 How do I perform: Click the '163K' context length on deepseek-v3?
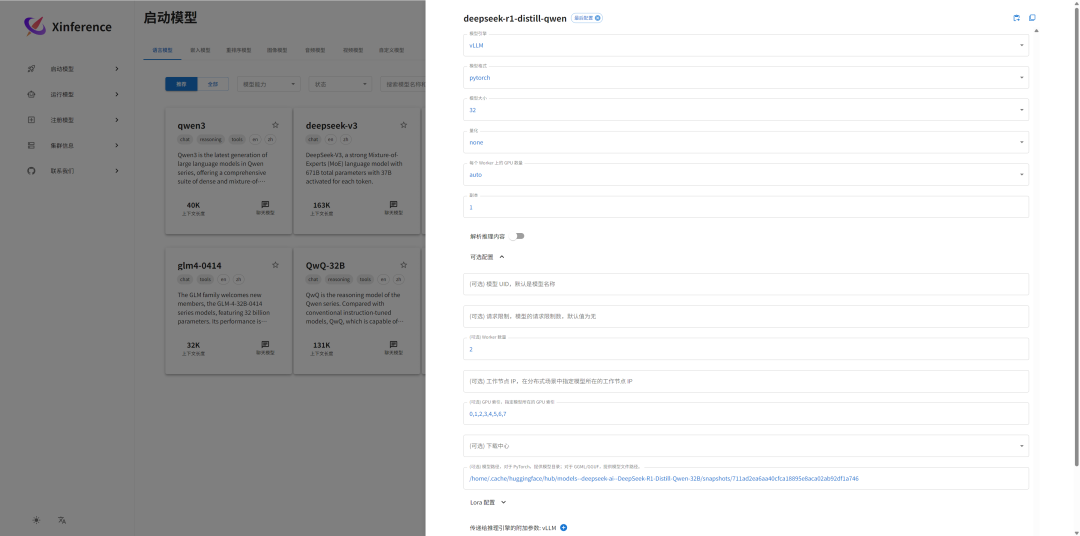(321, 205)
